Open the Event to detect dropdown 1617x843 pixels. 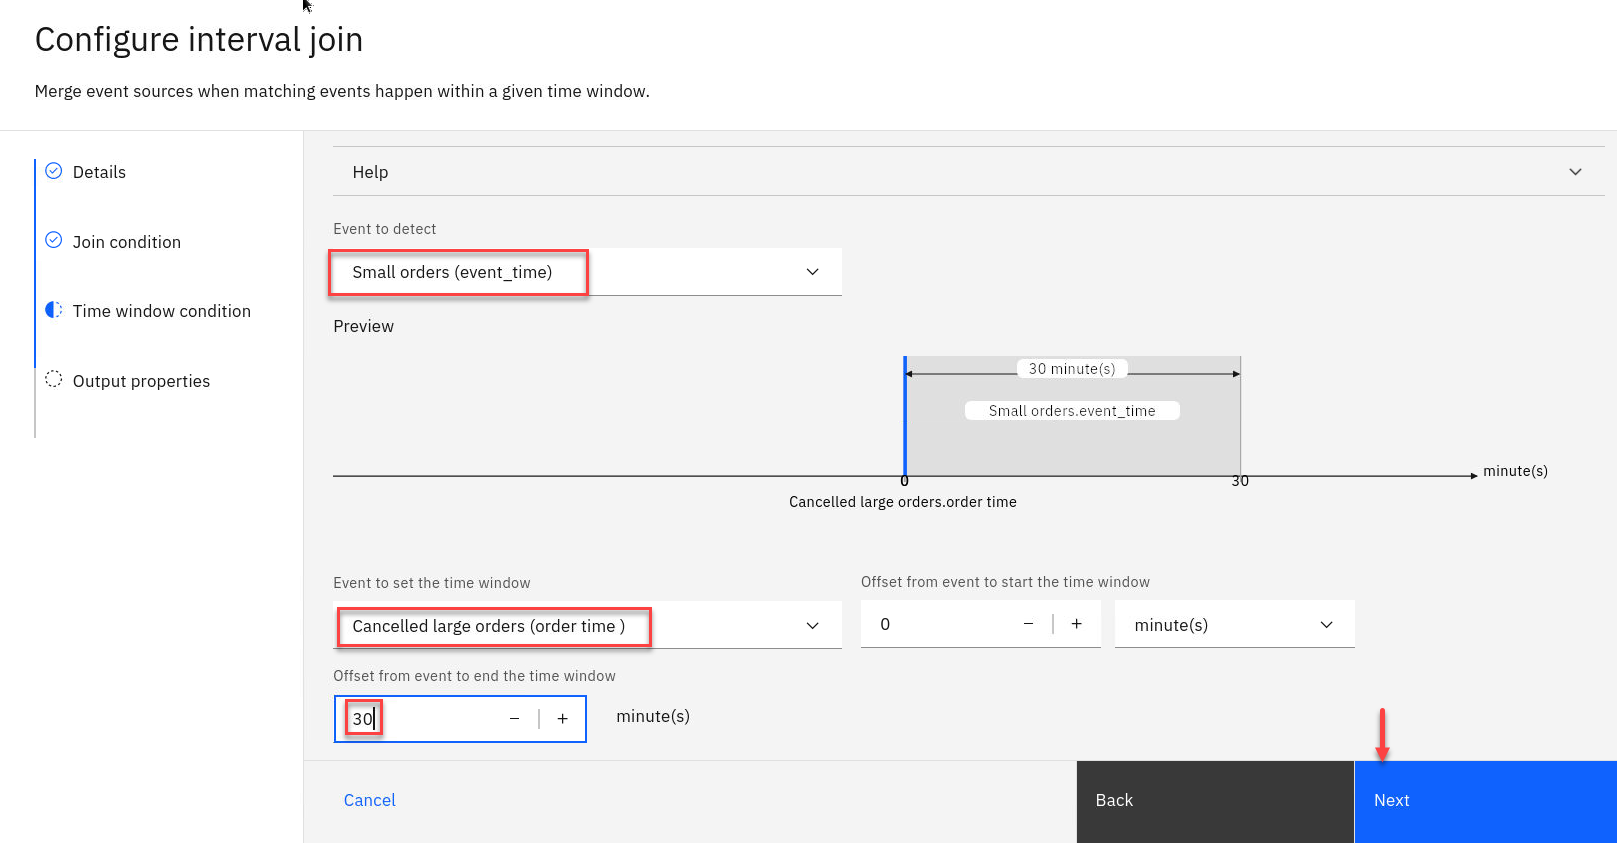812,272
